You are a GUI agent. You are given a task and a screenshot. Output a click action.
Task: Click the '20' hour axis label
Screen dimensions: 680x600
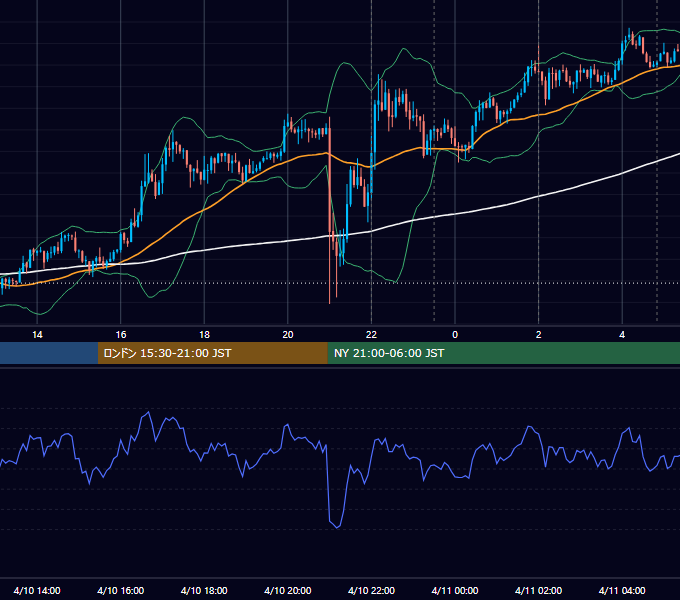[x=288, y=335]
